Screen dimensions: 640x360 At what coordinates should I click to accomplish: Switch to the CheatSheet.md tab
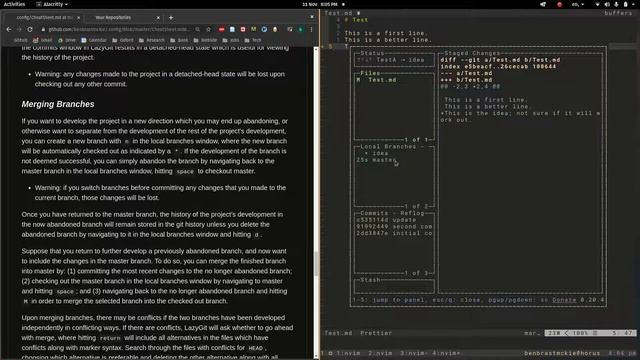coord(44,18)
